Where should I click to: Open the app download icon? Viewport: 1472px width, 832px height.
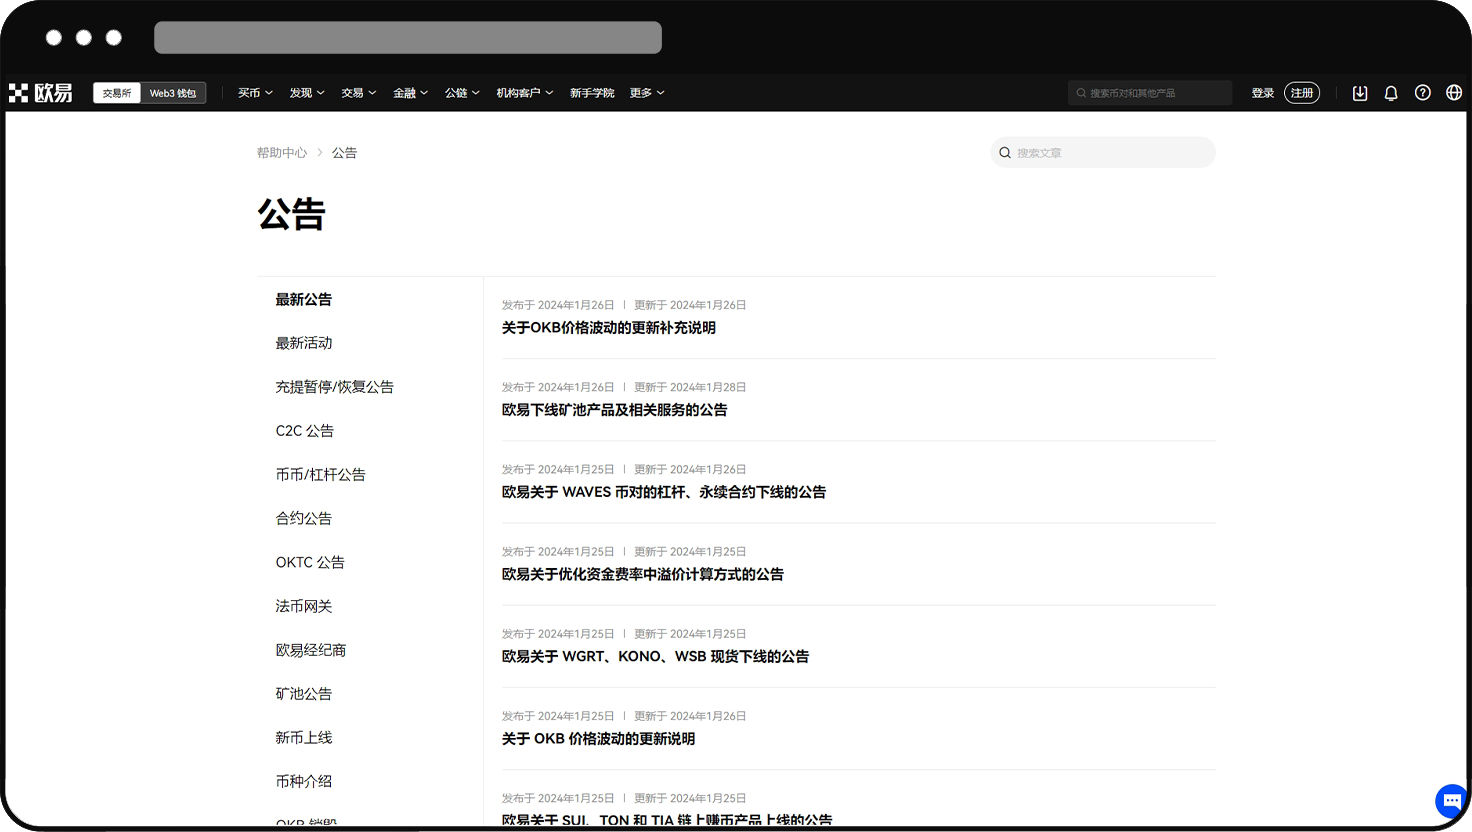[x=1360, y=92]
